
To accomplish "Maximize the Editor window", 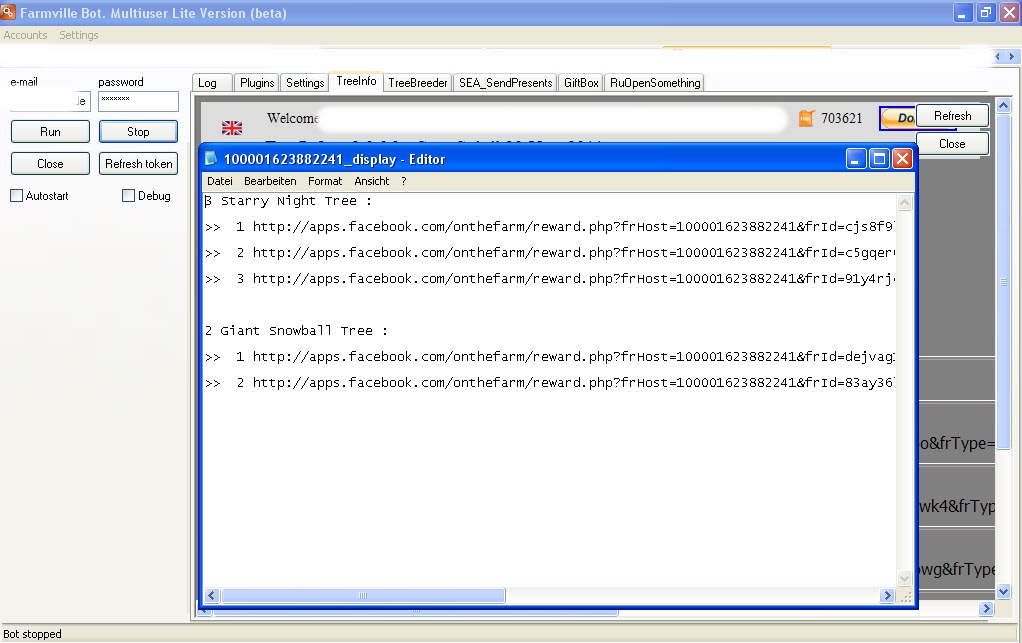I will [879, 158].
